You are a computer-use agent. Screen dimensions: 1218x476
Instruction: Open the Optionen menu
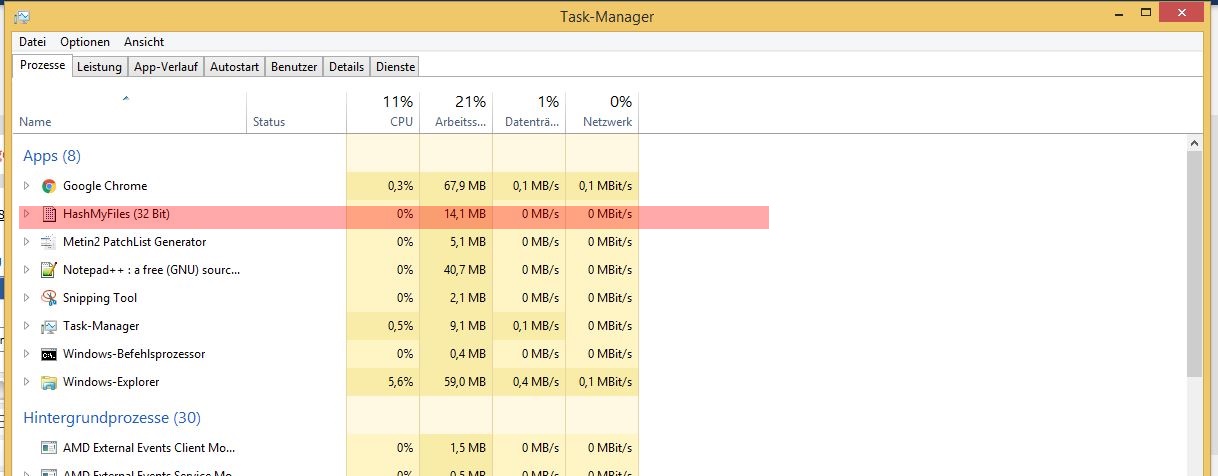(85, 42)
